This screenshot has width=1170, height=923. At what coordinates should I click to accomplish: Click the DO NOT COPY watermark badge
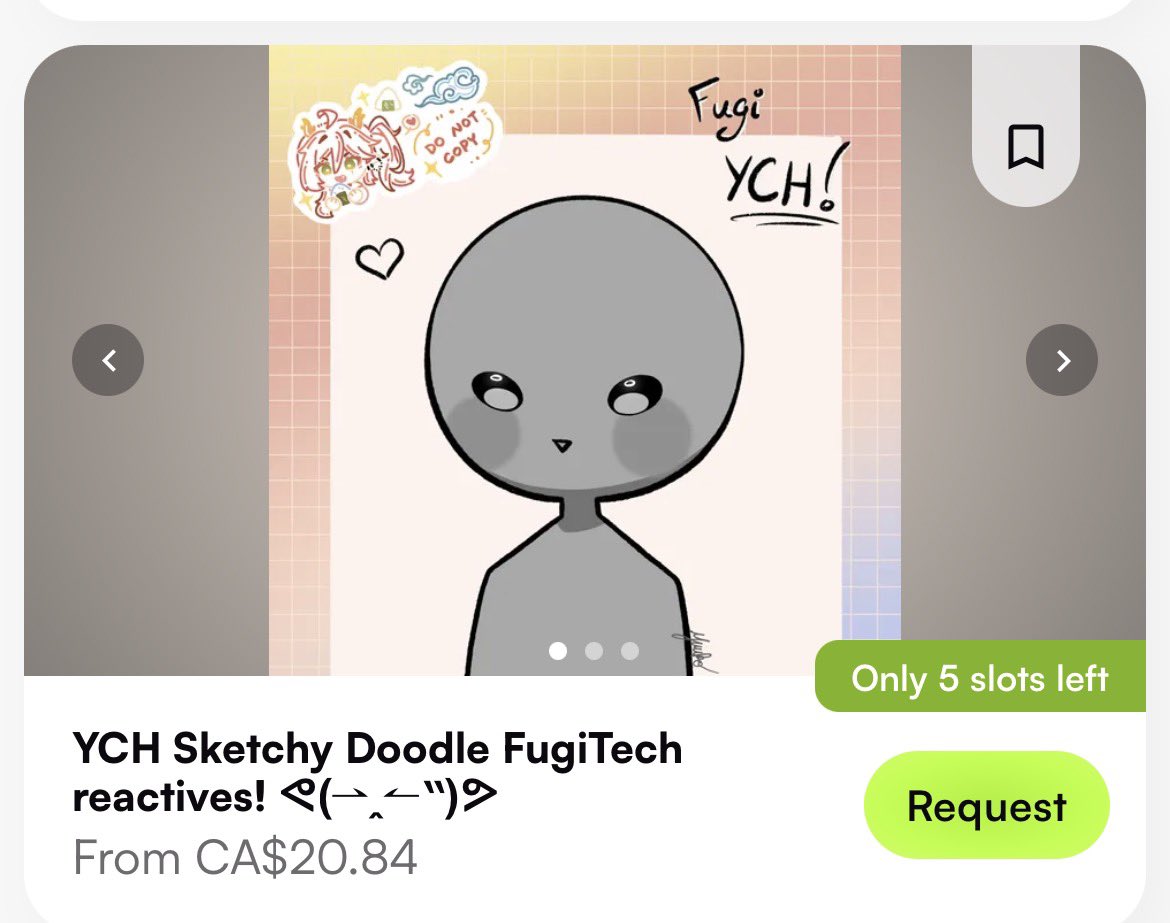[x=453, y=137]
